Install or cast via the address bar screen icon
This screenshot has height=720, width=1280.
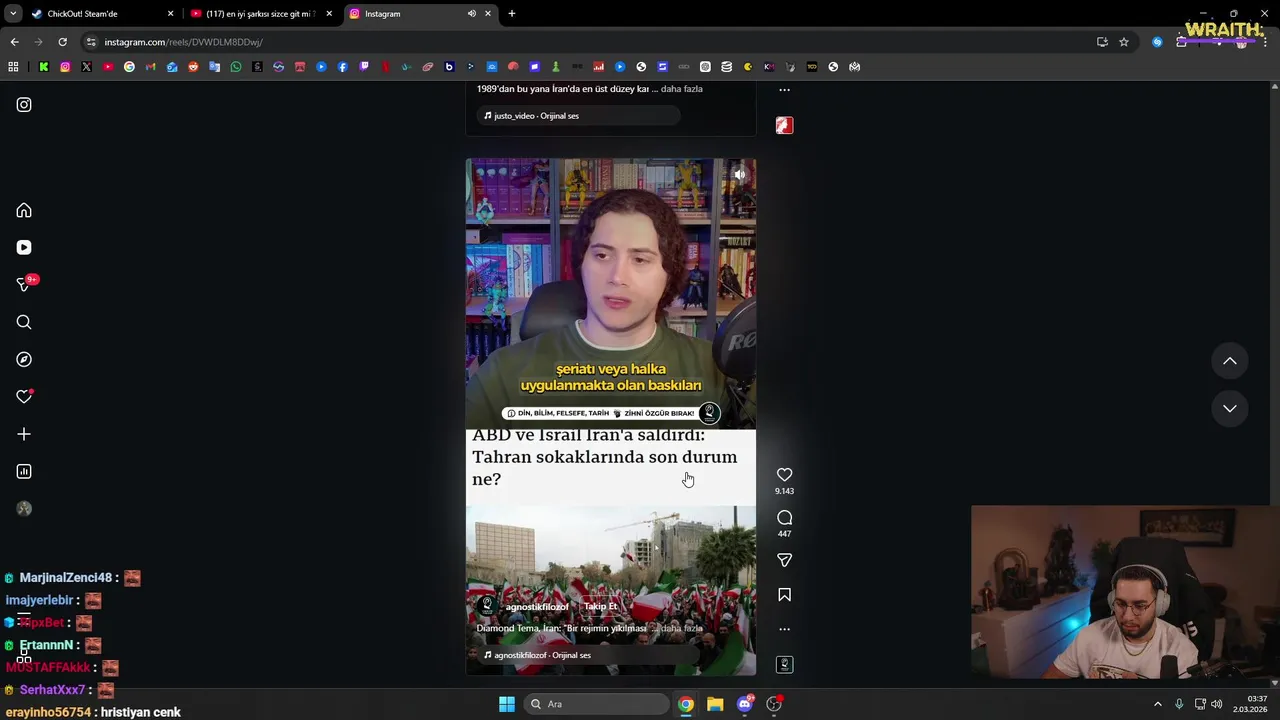coord(1102,42)
